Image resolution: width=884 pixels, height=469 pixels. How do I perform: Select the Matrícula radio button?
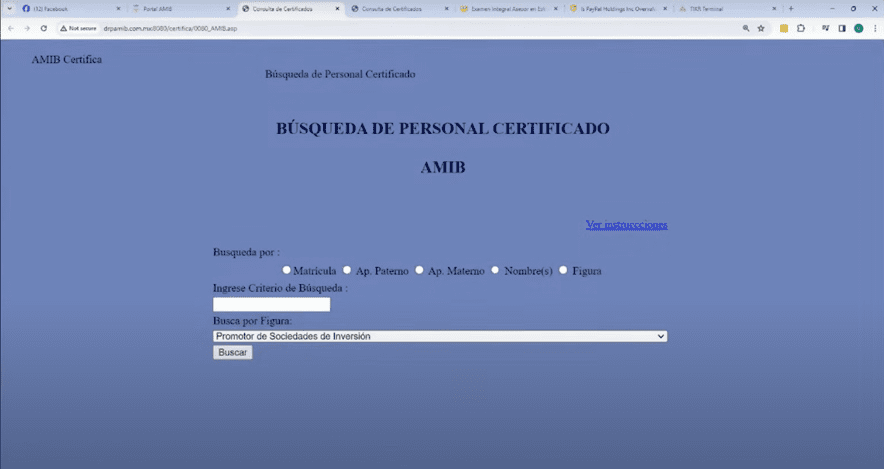pyautogui.click(x=287, y=270)
